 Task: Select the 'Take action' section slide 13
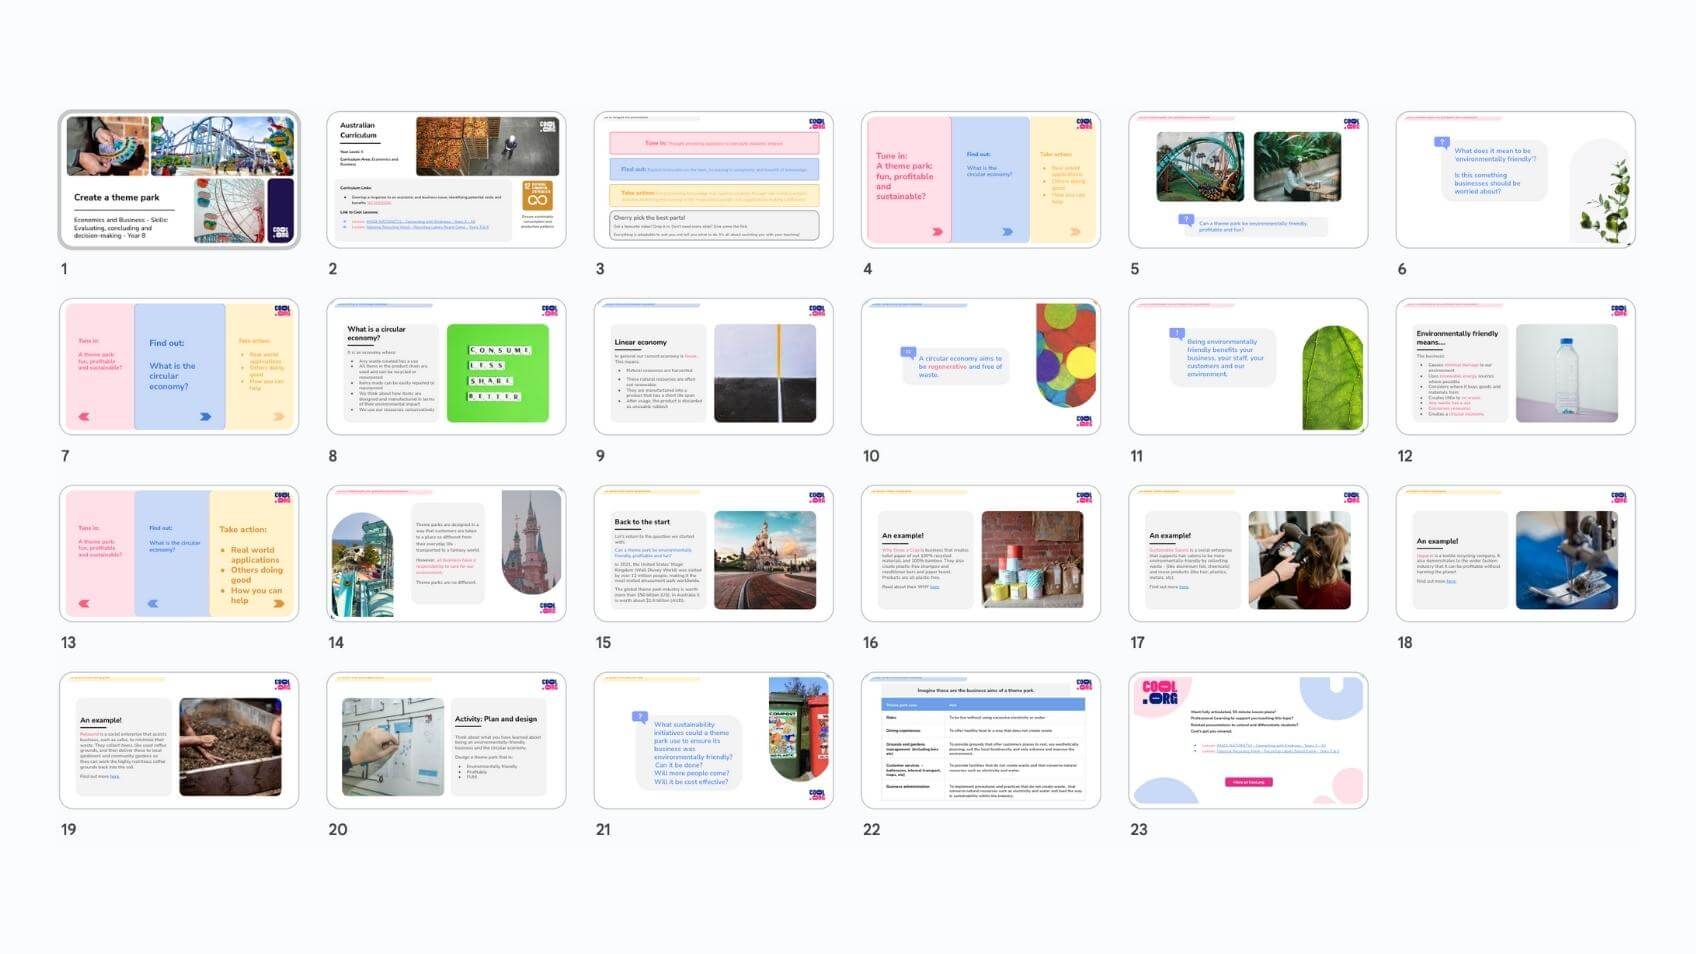179,554
